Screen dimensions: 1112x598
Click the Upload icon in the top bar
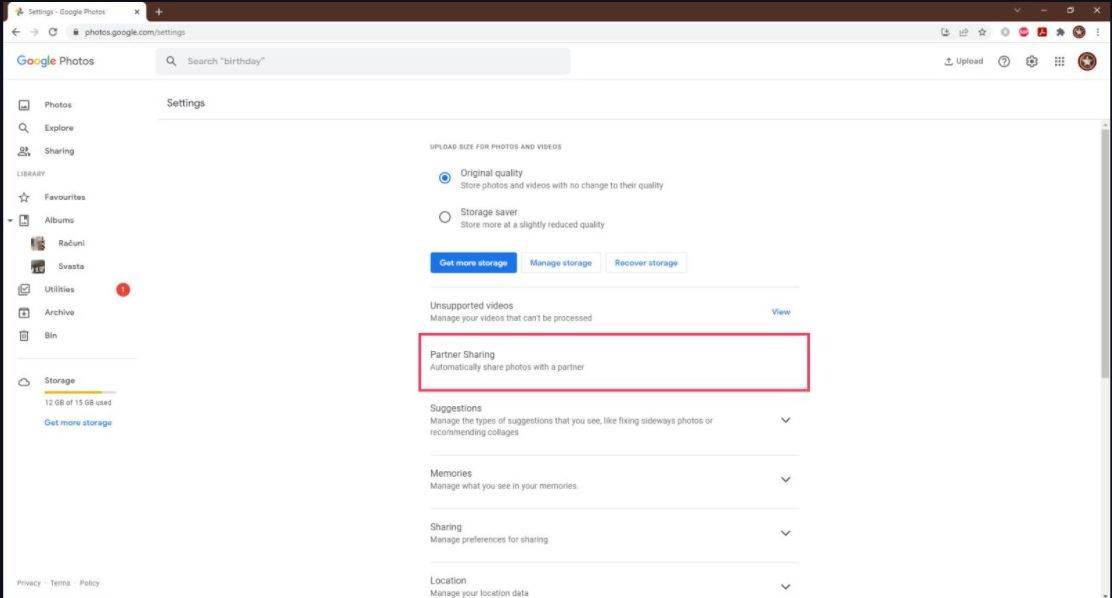pos(963,61)
